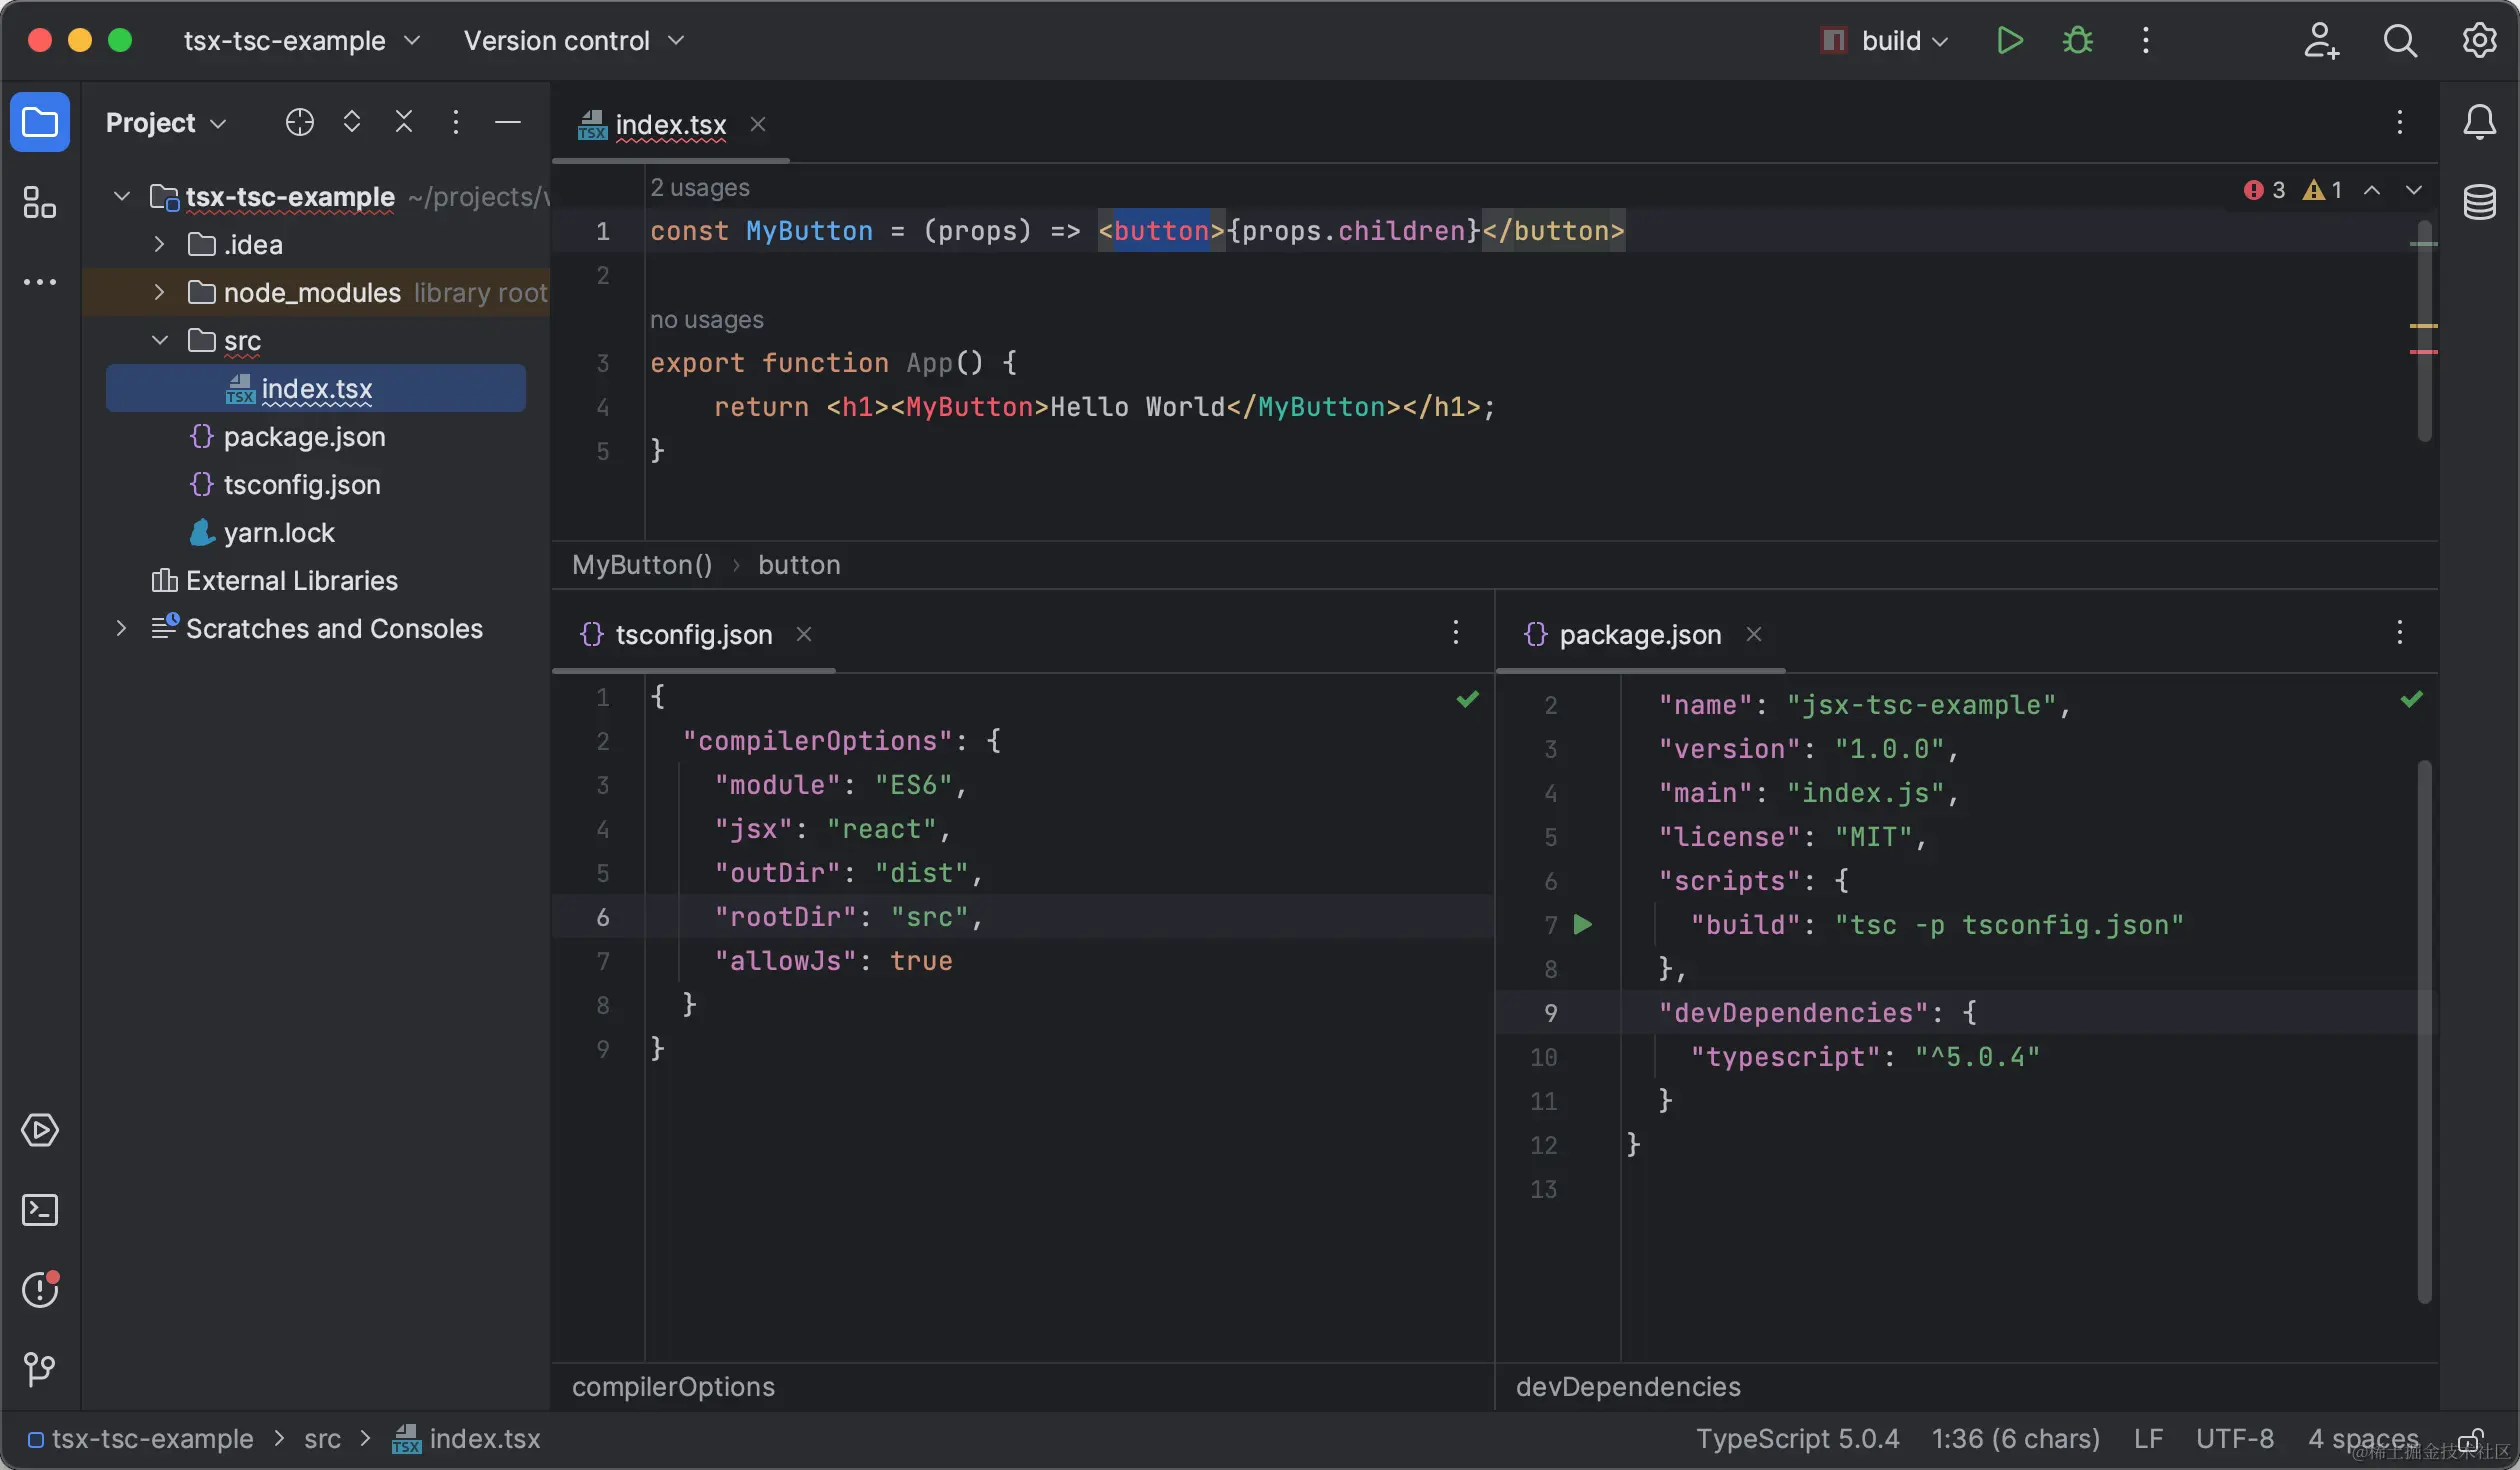Expand the node_modules folder
Viewport: 2520px width, 1470px height.
(159, 292)
